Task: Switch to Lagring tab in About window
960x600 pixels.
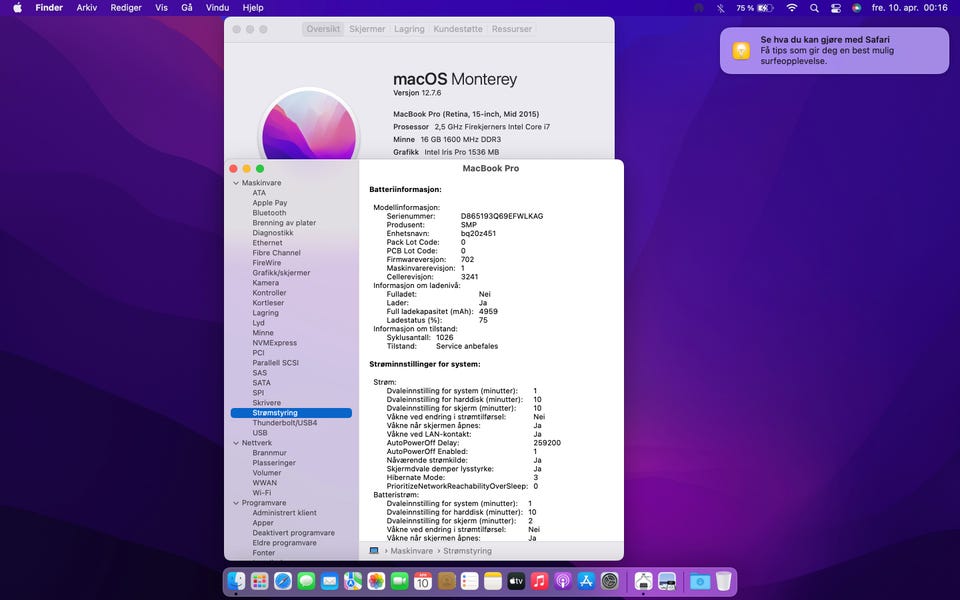Action: [409, 29]
